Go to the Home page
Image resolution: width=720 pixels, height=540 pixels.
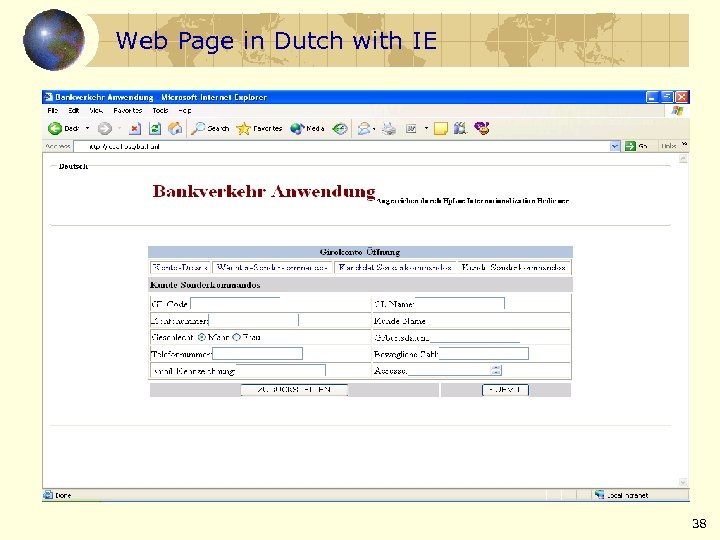pos(175,129)
